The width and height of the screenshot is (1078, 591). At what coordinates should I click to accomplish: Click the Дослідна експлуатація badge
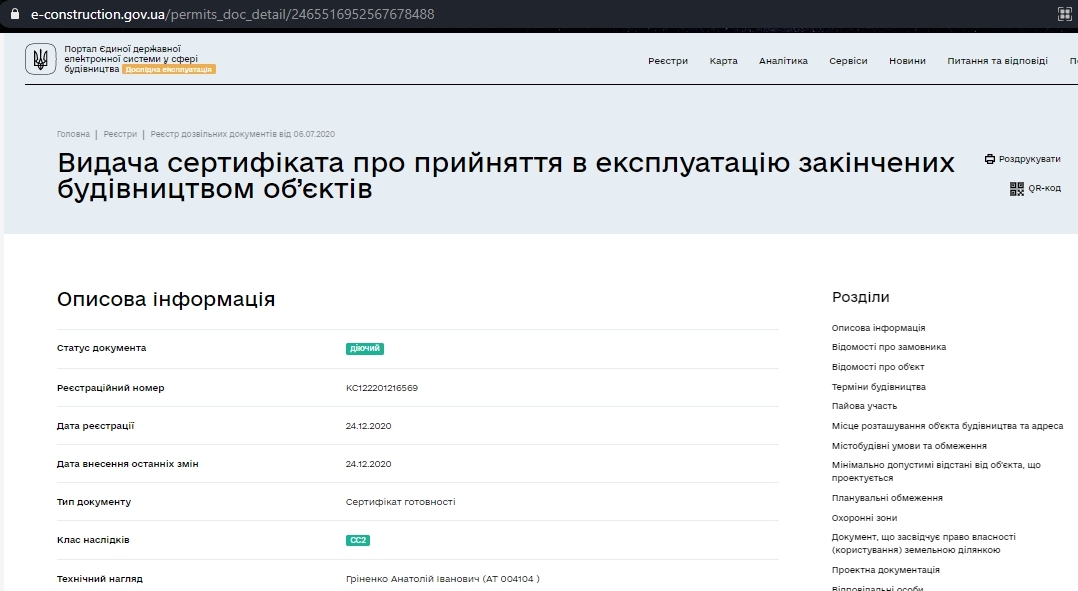[168, 69]
